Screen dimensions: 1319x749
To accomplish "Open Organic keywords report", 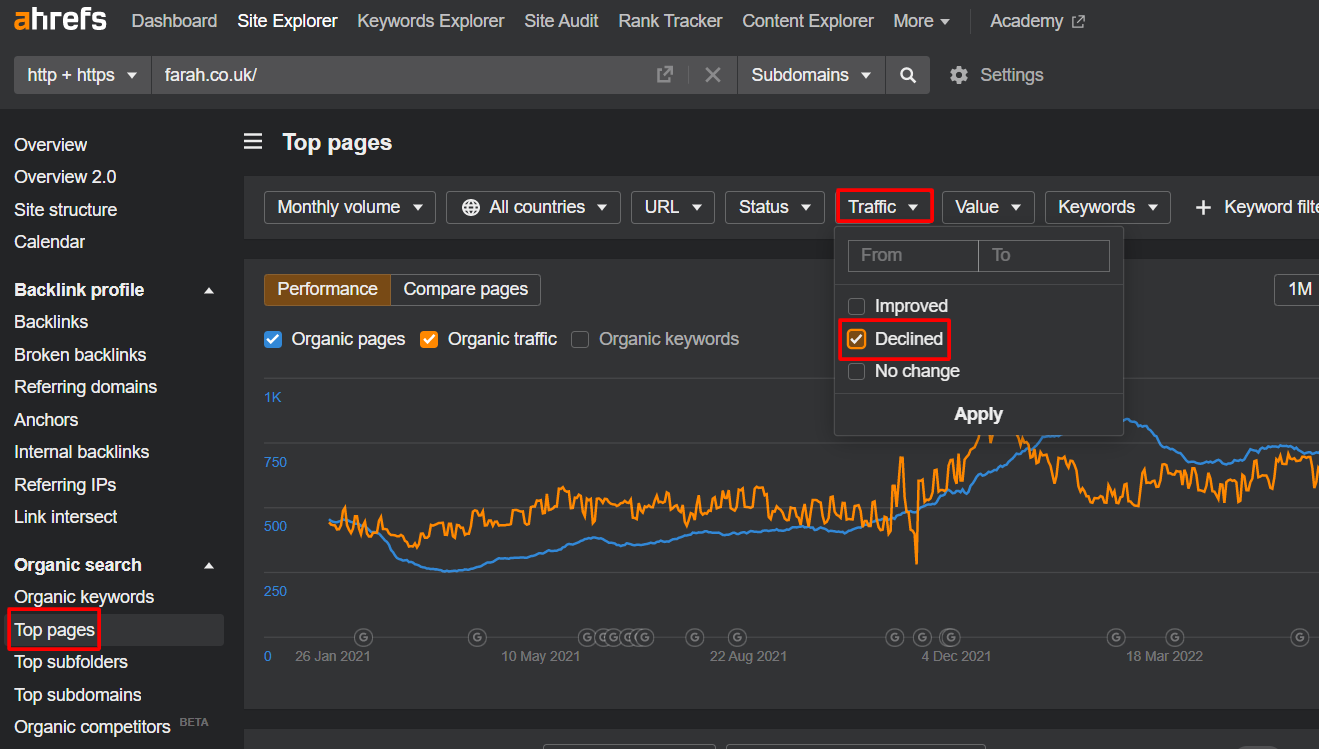I will (84, 597).
